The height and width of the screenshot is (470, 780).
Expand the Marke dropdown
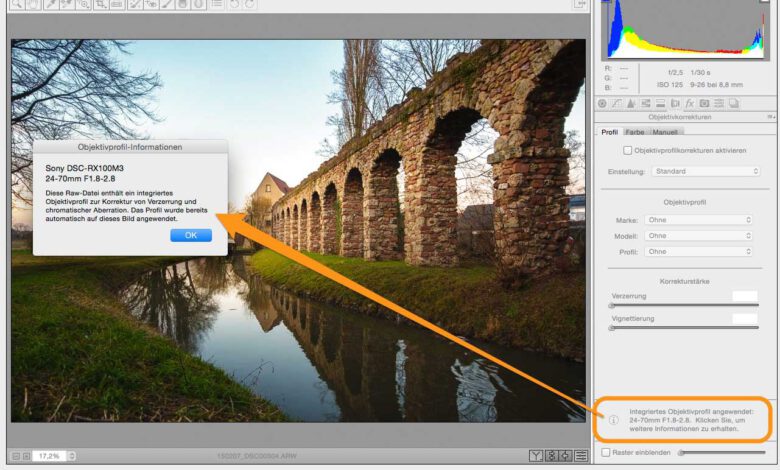click(x=698, y=220)
